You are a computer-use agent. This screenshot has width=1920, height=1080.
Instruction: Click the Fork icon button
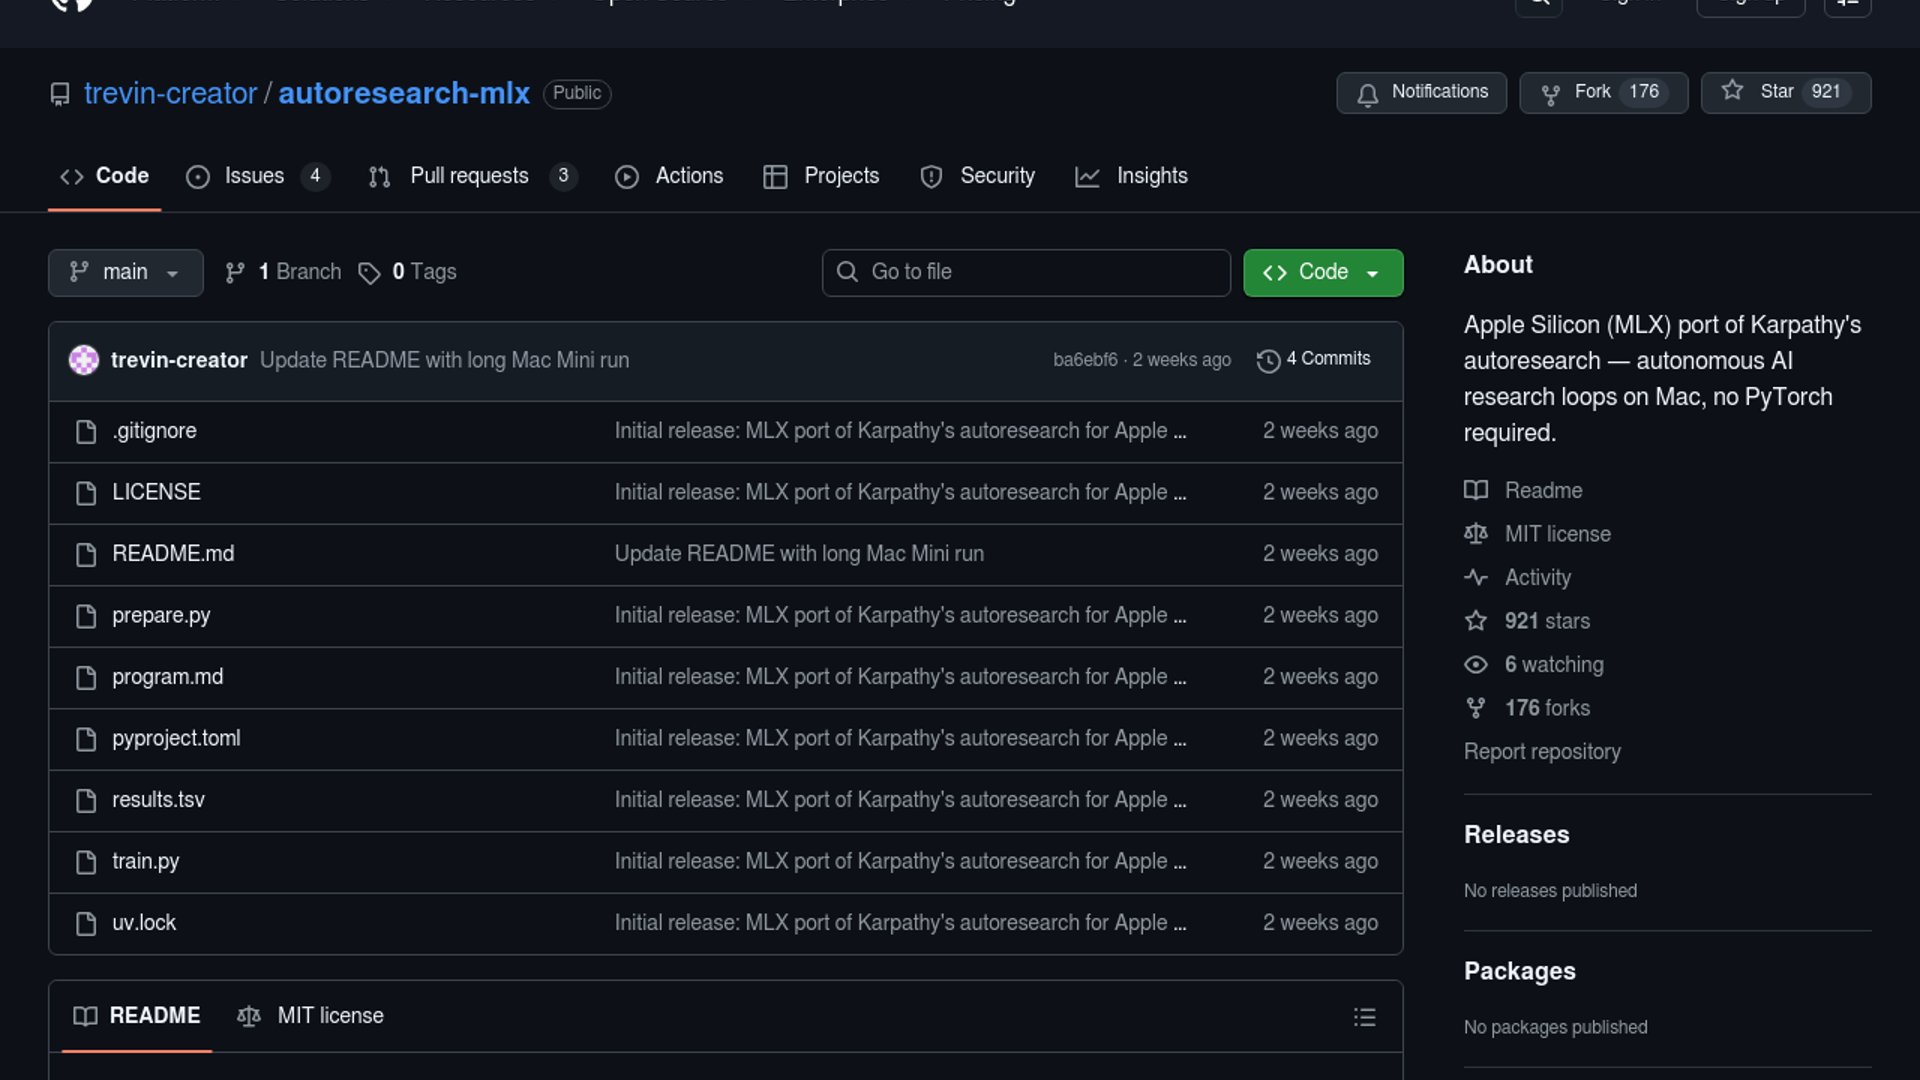pos(1550,94)
